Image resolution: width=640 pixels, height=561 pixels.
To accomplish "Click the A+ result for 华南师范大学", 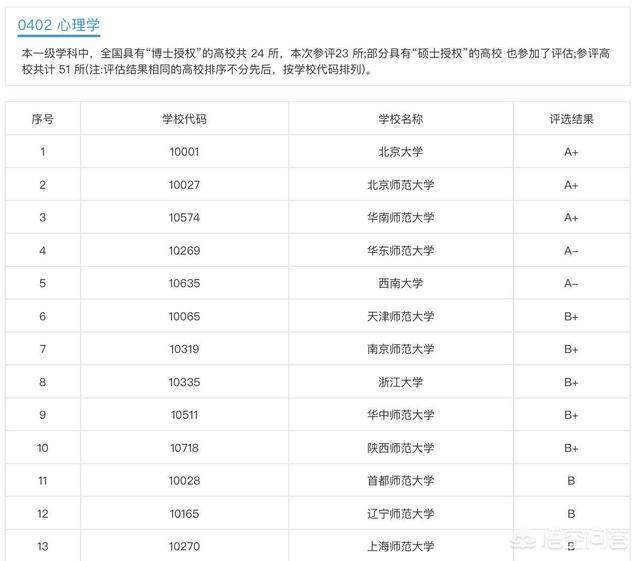I will pos(571,218).
